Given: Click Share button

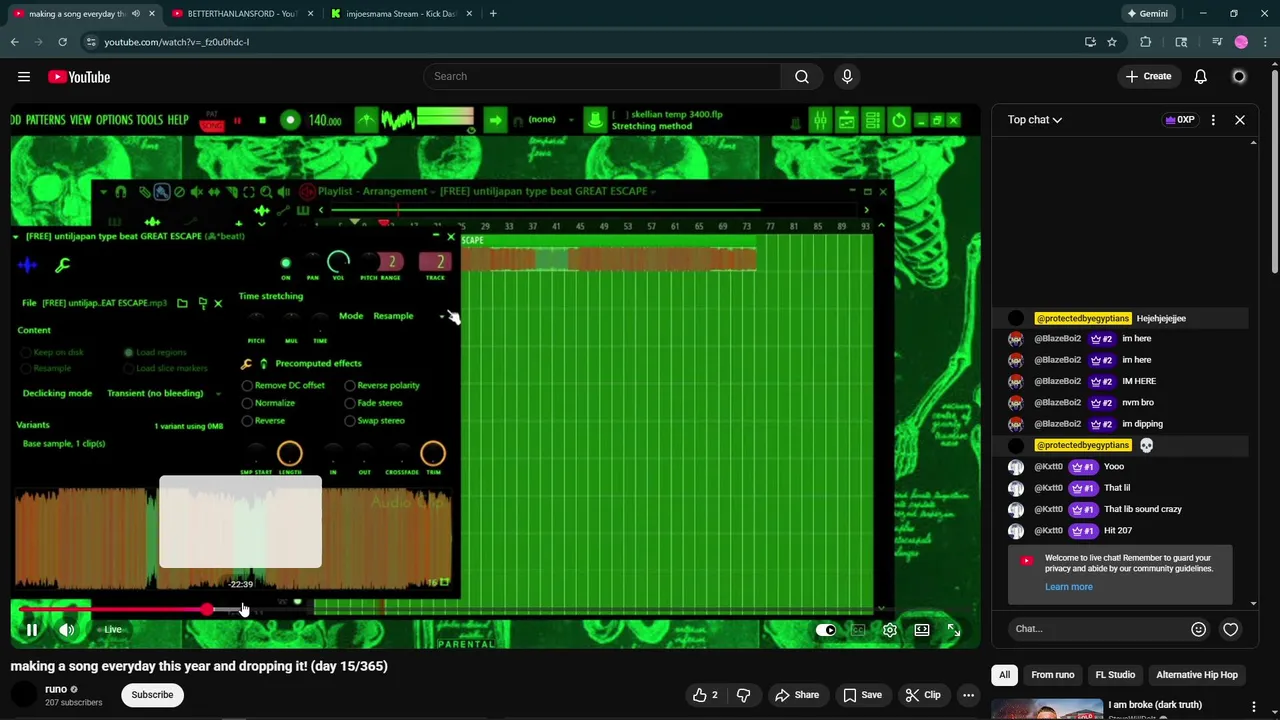Looking at the screenshot, I should point(797,695).
